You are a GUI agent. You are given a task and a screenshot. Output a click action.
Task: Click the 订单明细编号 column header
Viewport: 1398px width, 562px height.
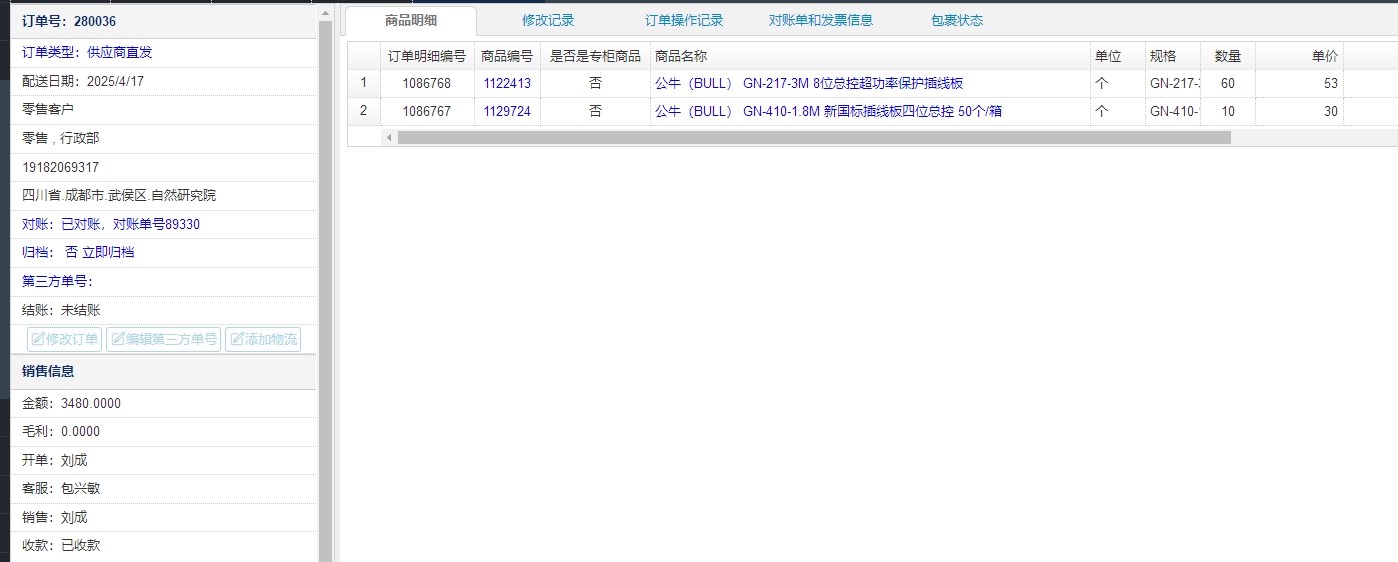[x=427, y=57]
